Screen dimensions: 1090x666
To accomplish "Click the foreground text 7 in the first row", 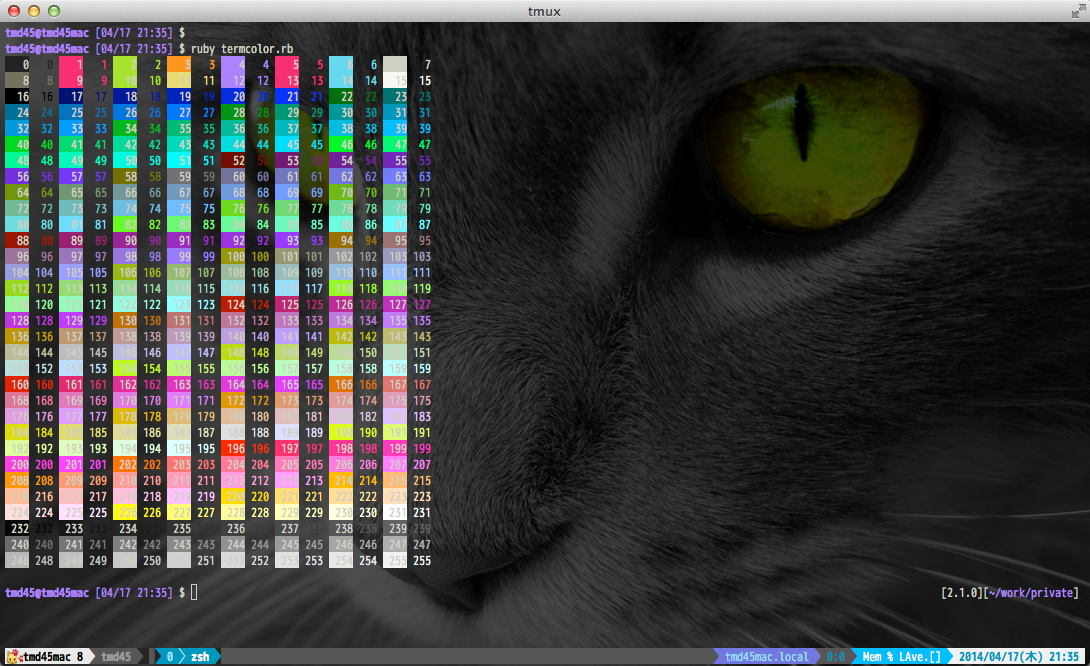I will 428,65.
